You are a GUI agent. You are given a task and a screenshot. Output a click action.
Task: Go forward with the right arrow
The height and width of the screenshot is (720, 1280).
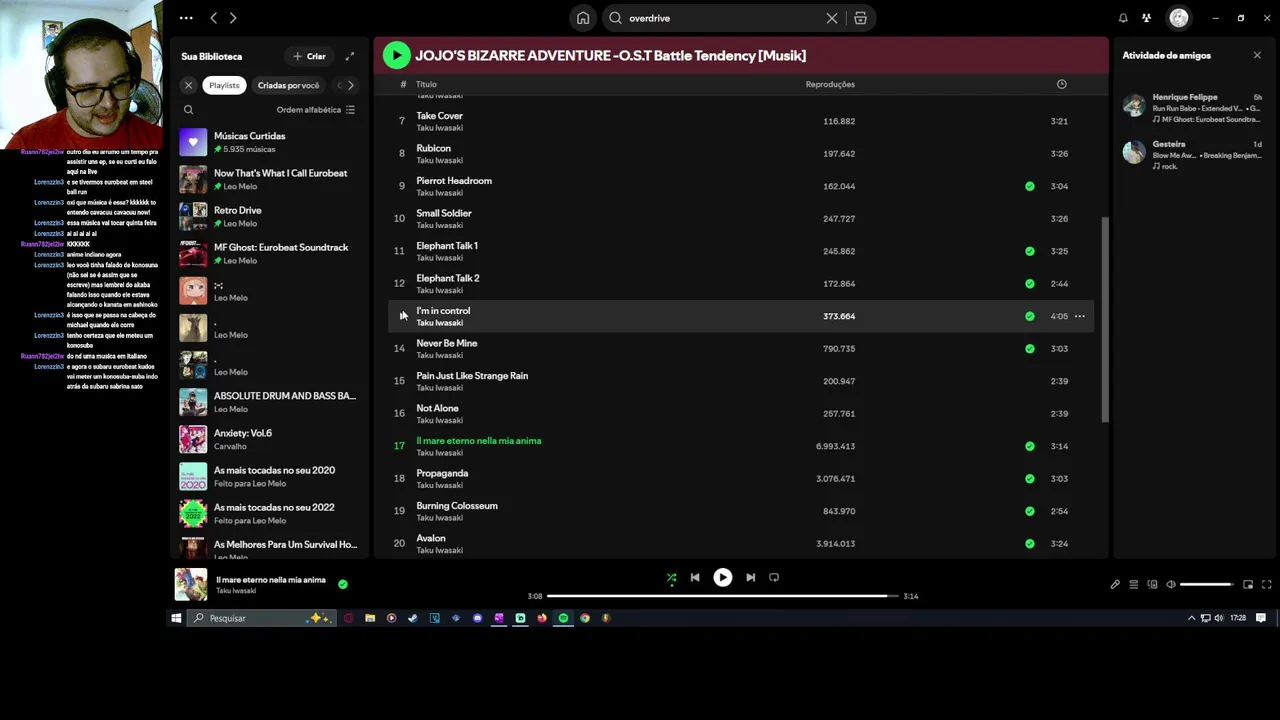[233, 18]
